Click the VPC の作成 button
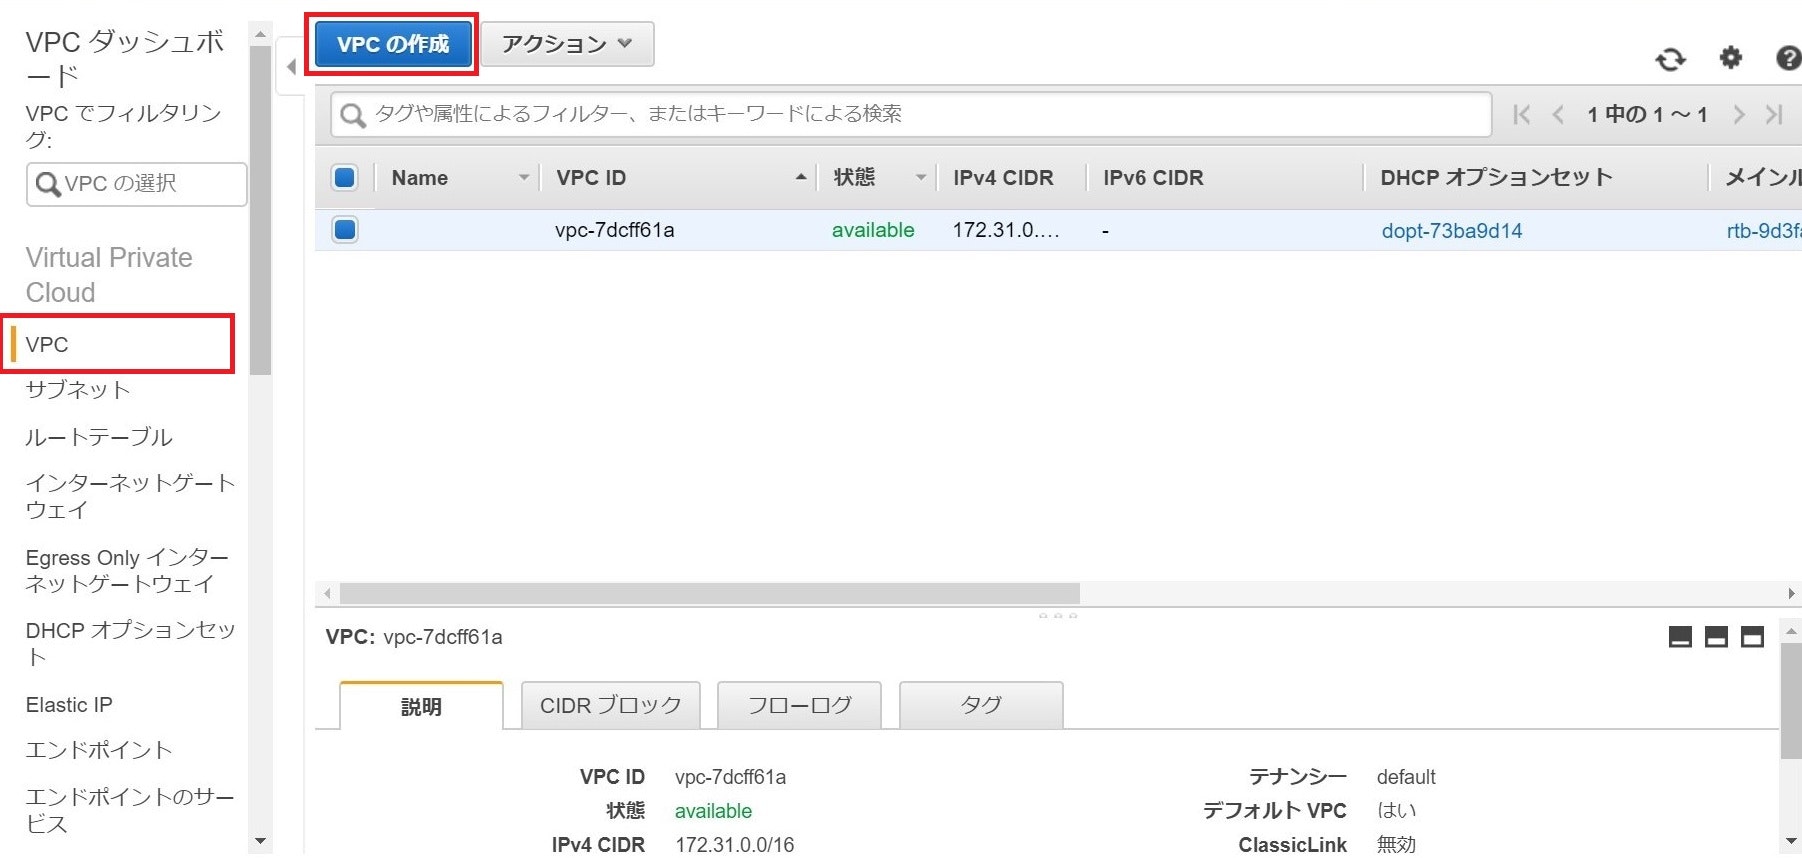The image size is (1802, 858). coord(393,44)
